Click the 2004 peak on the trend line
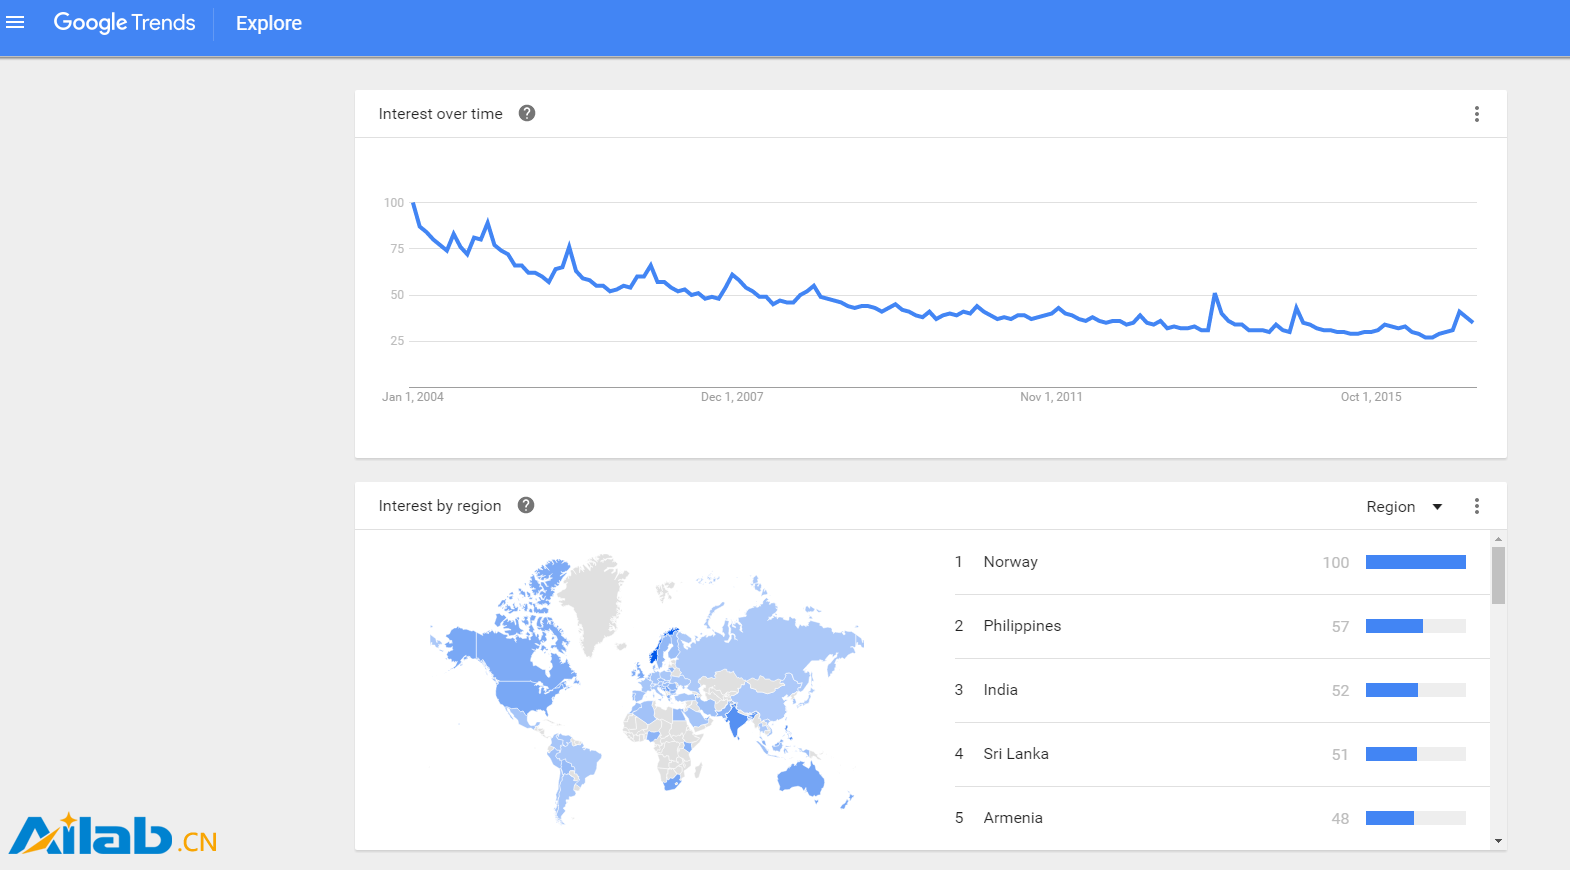Screen dimensions: 1570x870 pos(413,203)
